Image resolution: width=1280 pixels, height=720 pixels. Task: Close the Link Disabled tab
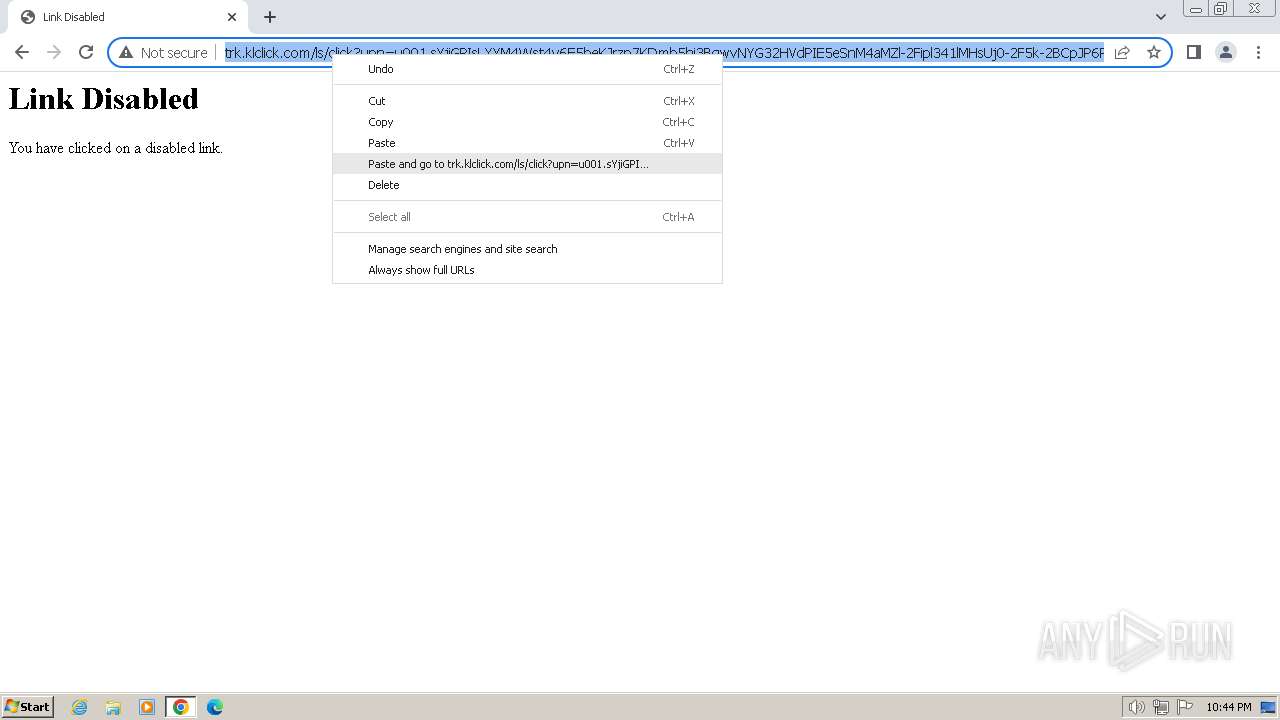tap(232, 17)
